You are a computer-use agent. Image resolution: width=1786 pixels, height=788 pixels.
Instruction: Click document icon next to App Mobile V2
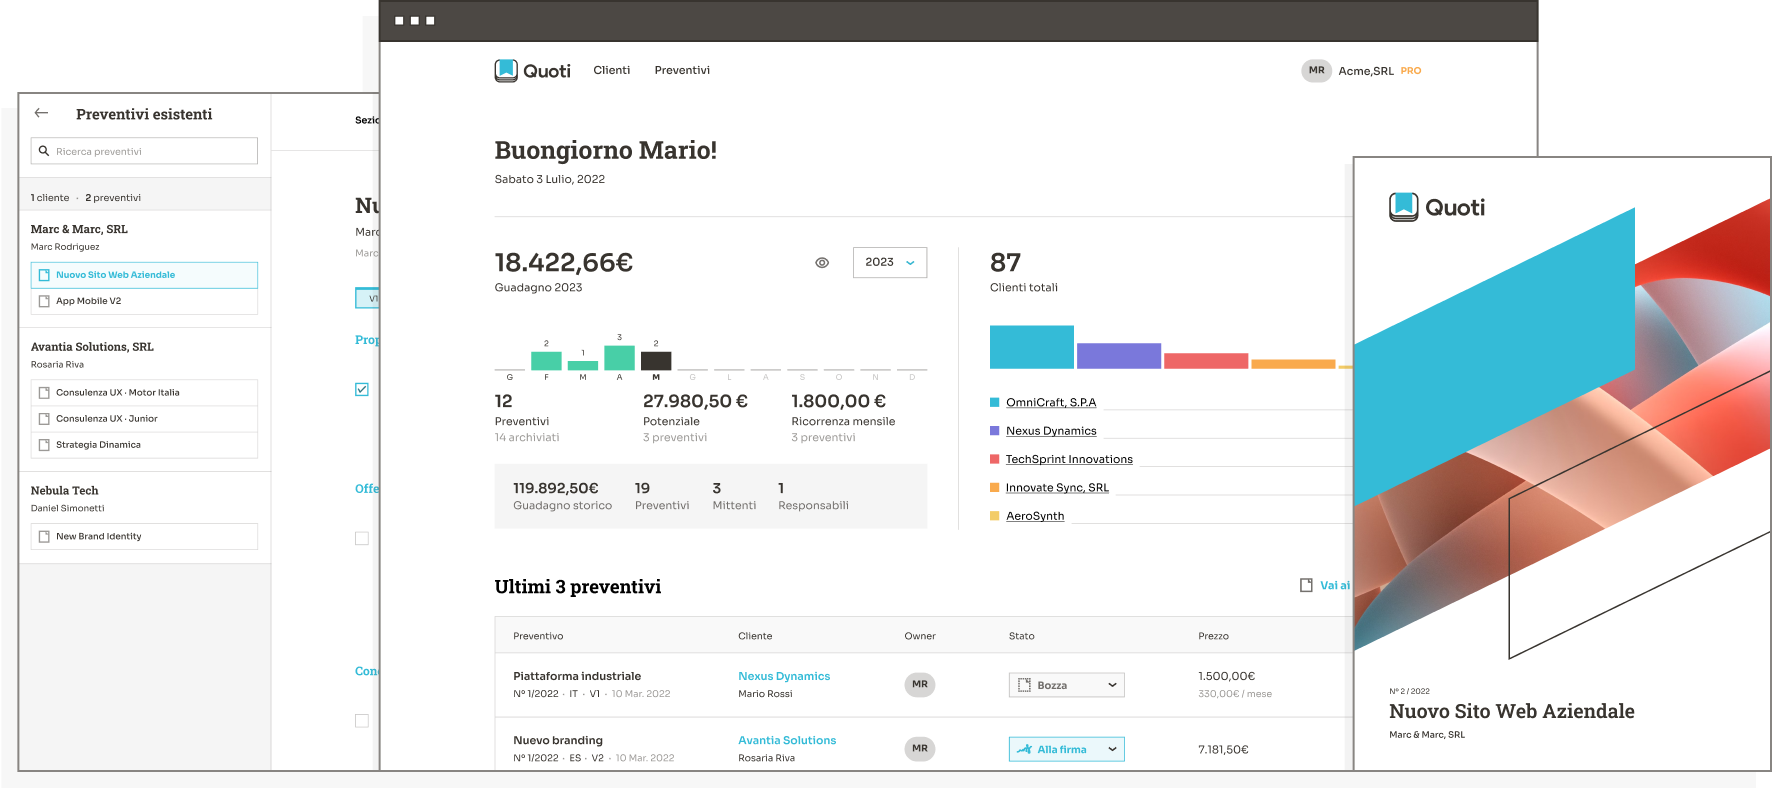[x=44, y=301]
